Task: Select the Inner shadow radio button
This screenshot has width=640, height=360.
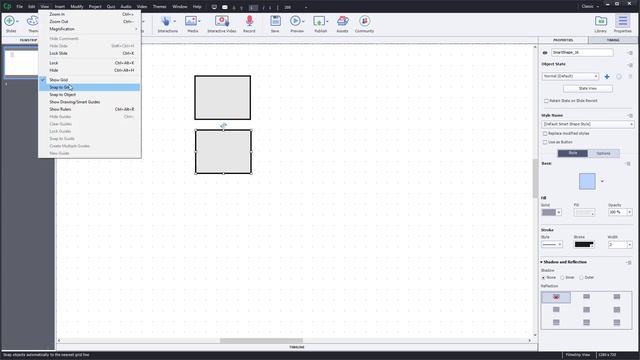Action: pos(562,278)
